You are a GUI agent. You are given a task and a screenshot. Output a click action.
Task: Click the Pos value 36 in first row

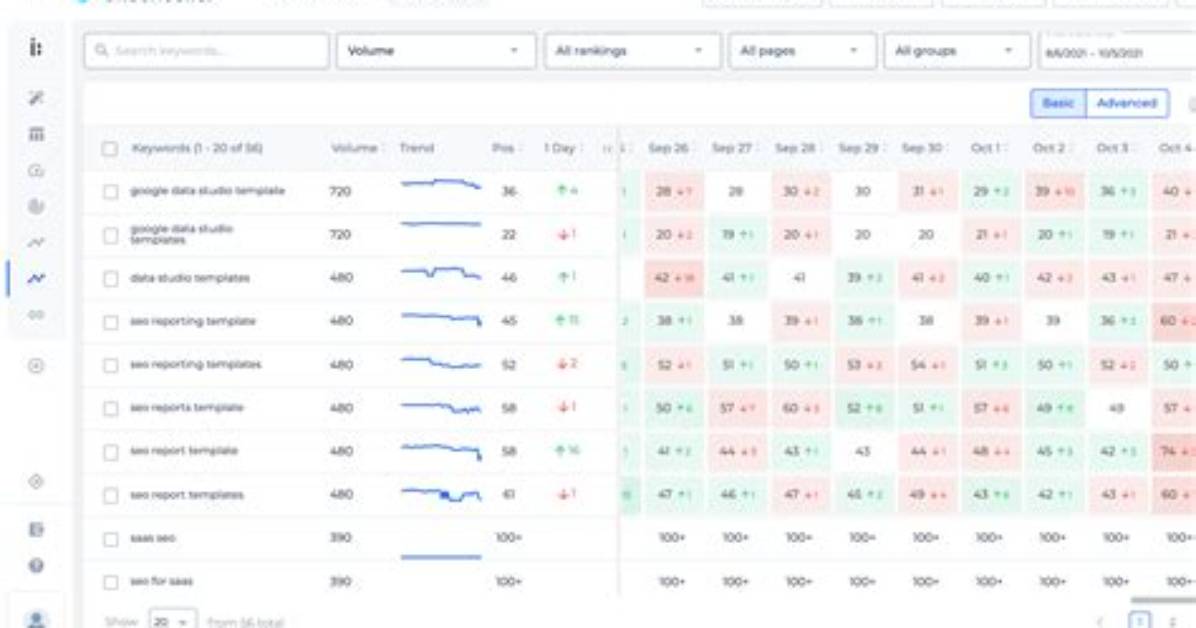[509, 192]
